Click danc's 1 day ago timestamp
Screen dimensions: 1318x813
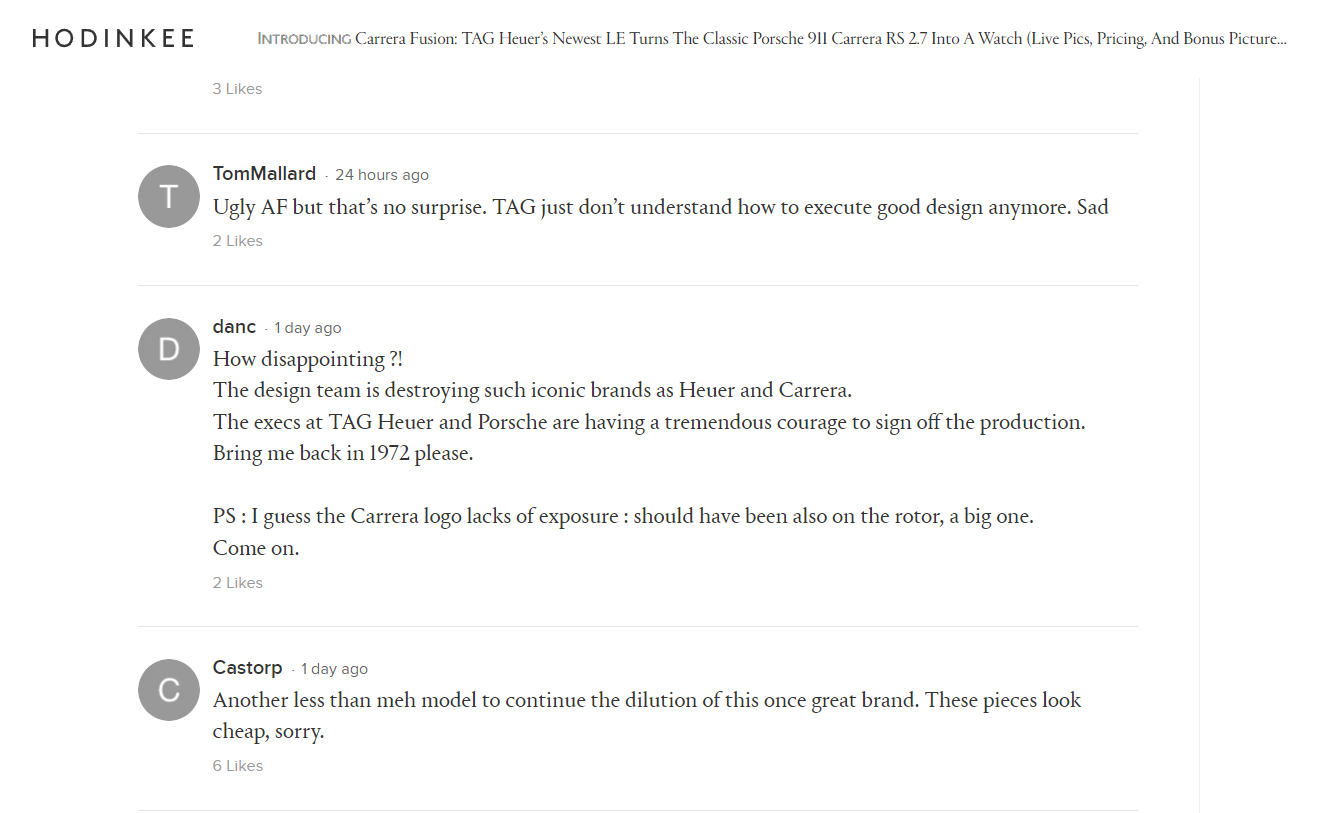[x=308, y=328]
